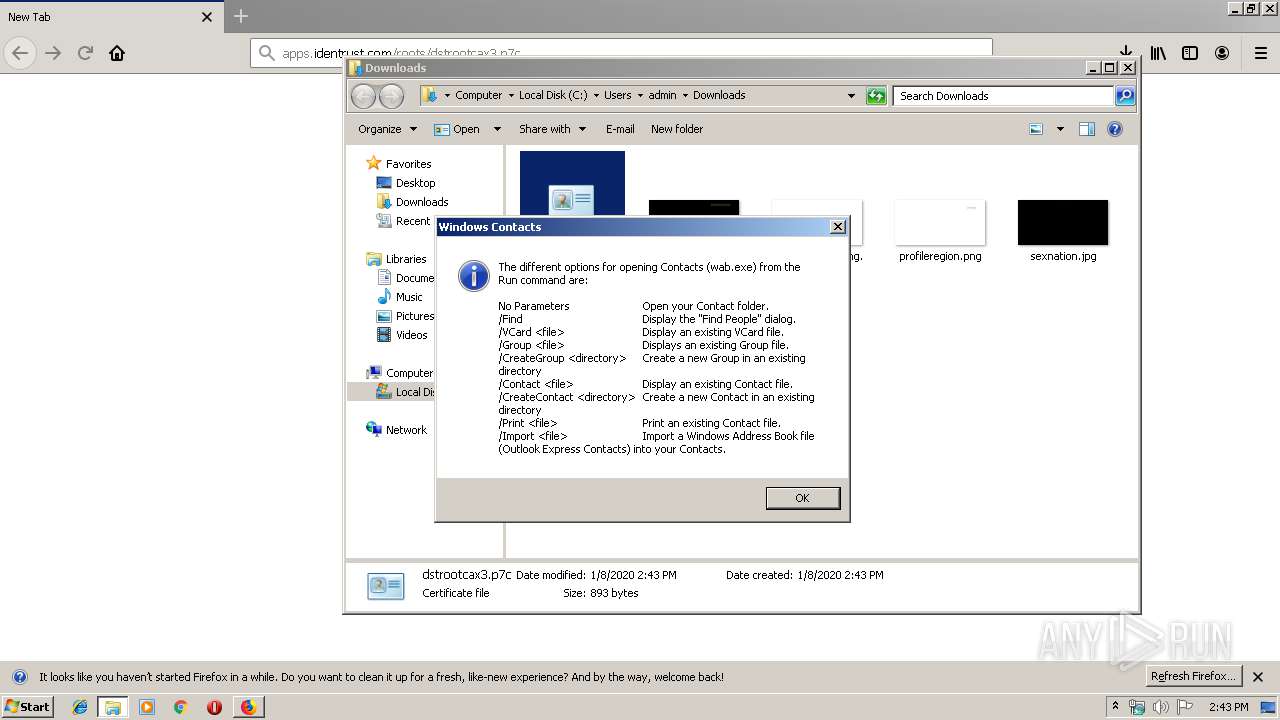
Task: Go back in Firefox
Action: 20,53
